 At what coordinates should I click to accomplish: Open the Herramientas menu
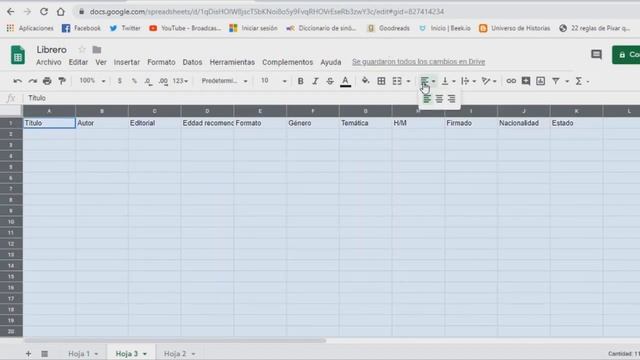pos(232,62)
